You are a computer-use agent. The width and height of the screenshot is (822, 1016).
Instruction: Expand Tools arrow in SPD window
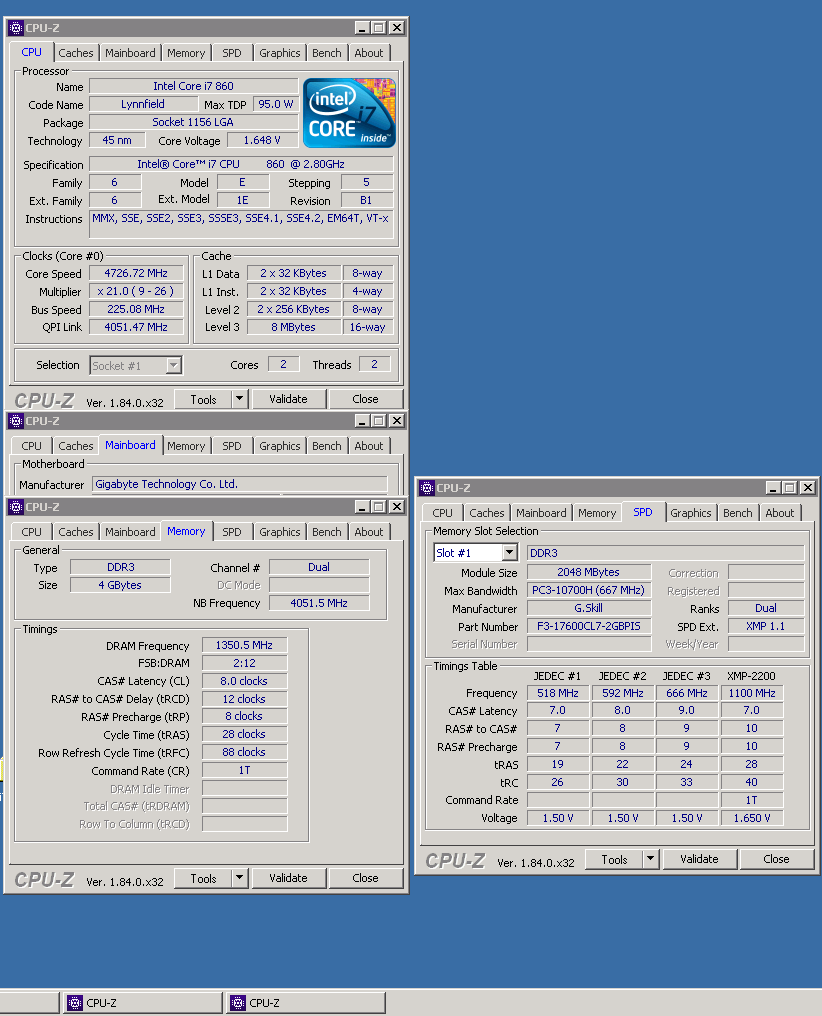click(x=650, y=859)
